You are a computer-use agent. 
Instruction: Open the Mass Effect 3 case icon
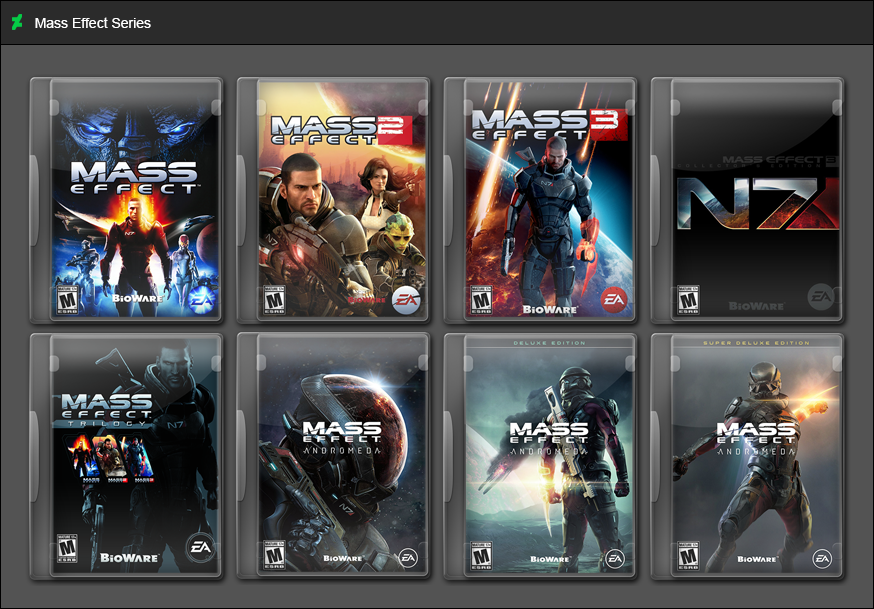550,198
